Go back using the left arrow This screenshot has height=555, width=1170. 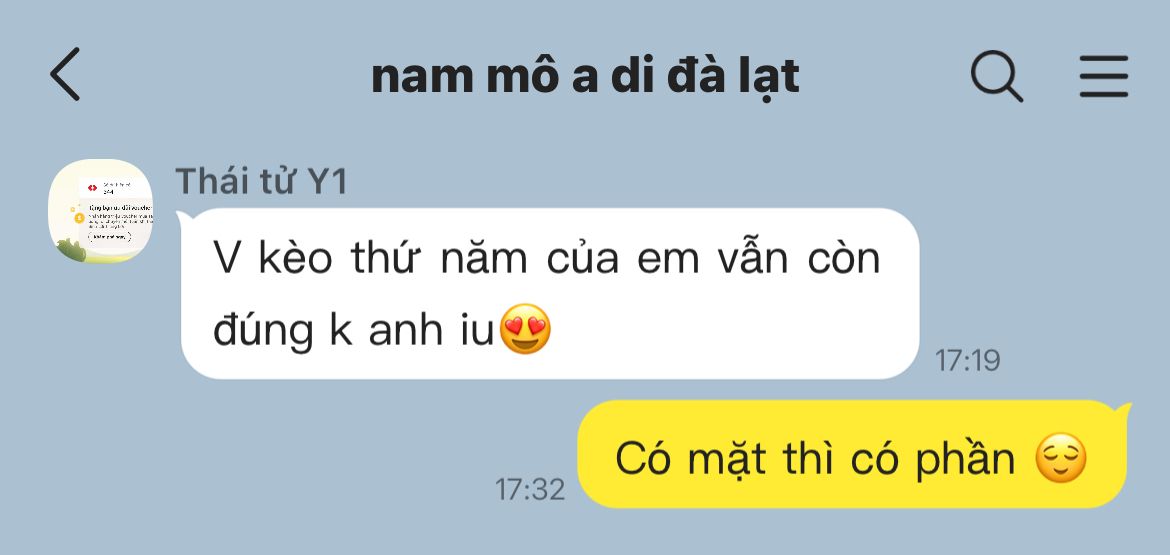(65, 74)
